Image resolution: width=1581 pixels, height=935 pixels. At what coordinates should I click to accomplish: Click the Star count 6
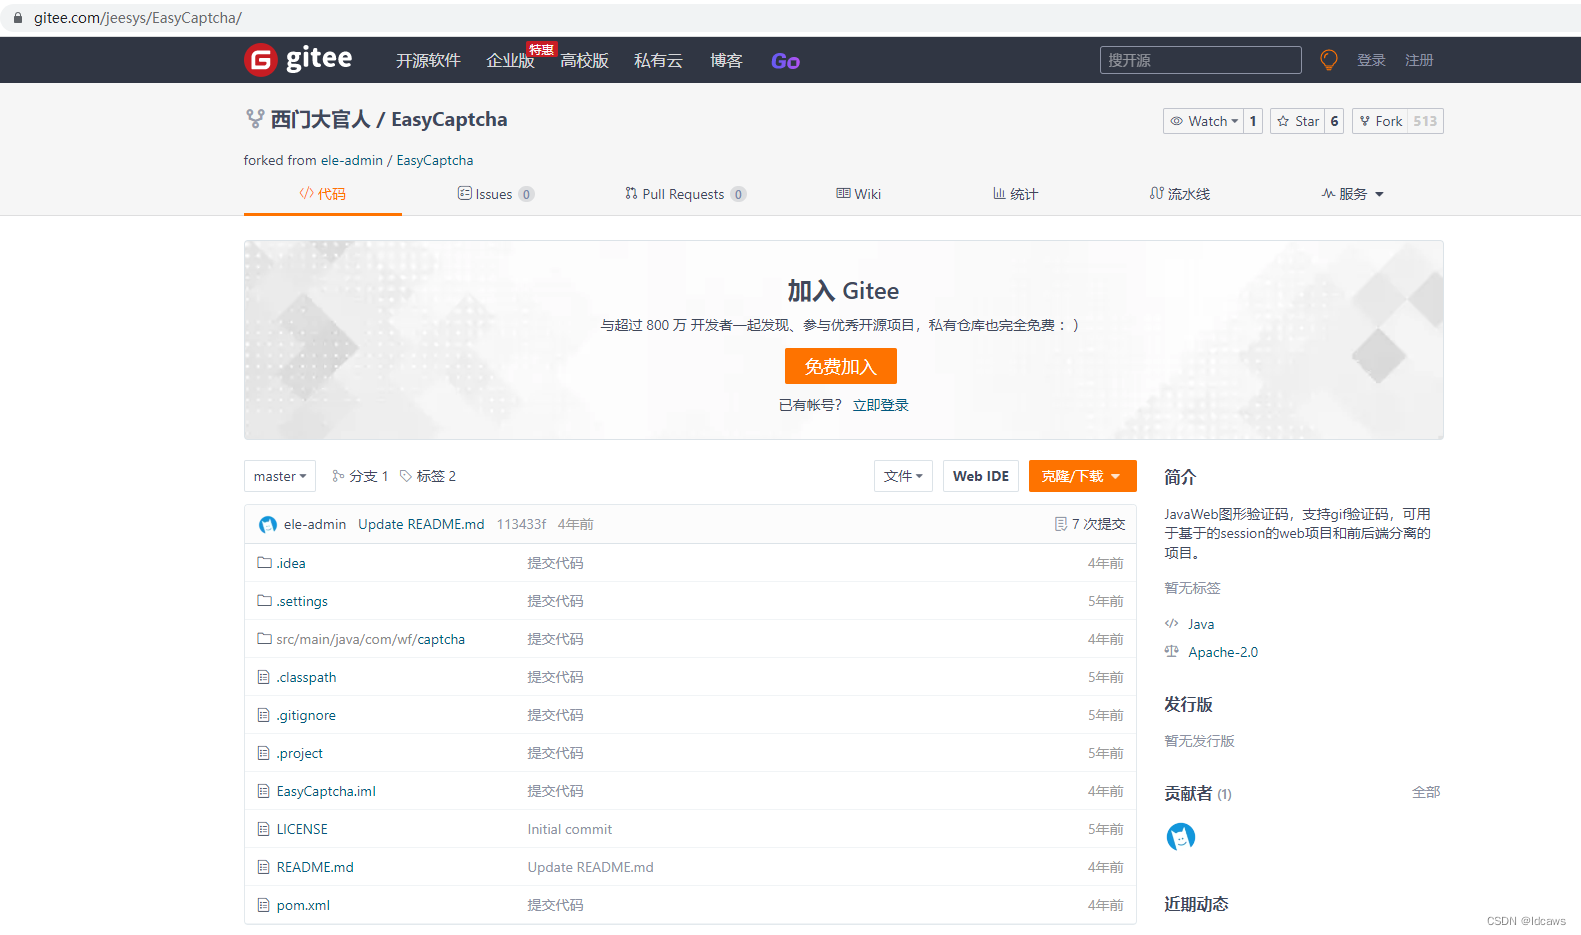[1334, 121]
